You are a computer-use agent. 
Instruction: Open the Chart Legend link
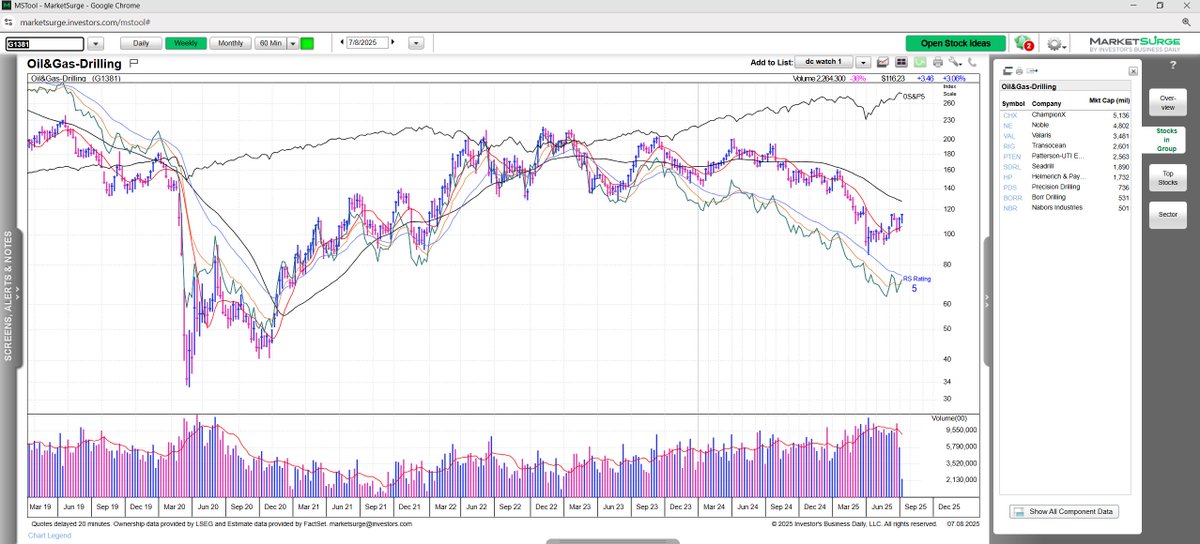click(x=51, y=536)
